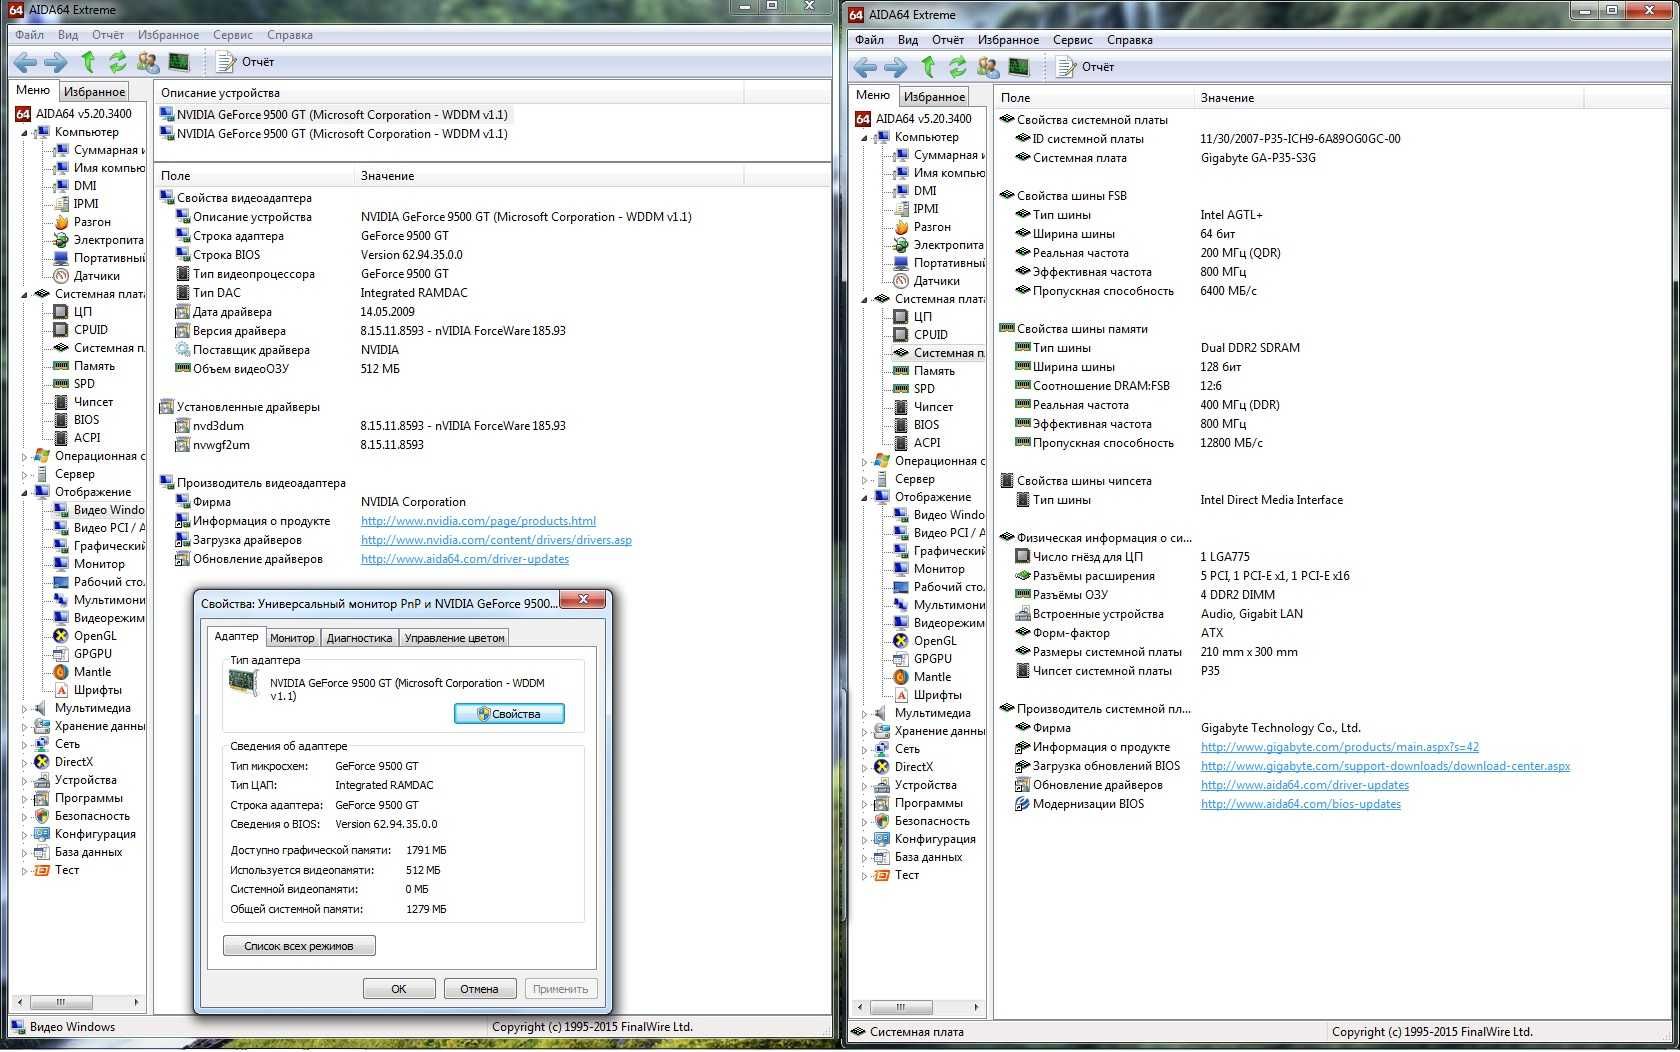Open Управление цветом tab in dialog
Image resolution: width=1680 pixels, height=1052 pixels.
click(454, 638)
